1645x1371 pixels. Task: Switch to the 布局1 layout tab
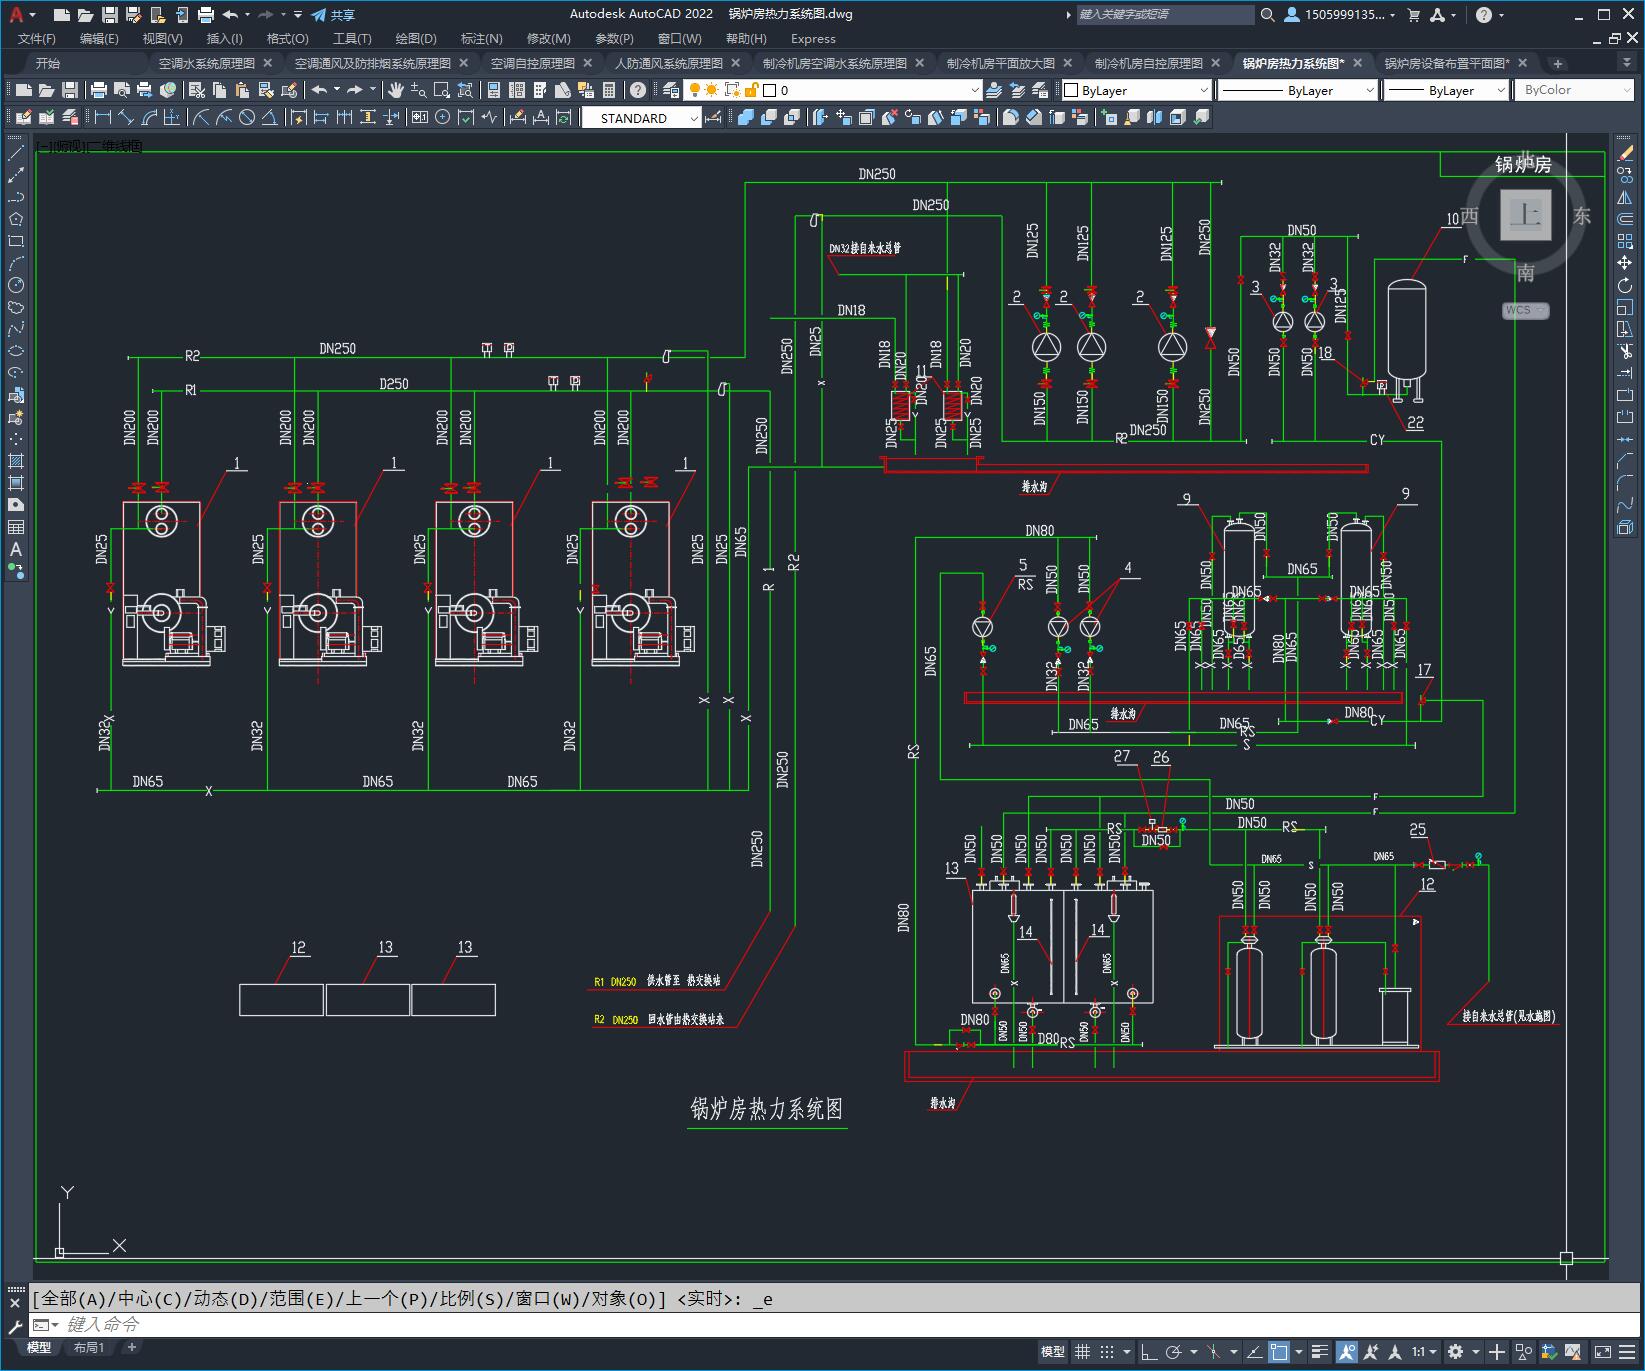click(88, 1347)
